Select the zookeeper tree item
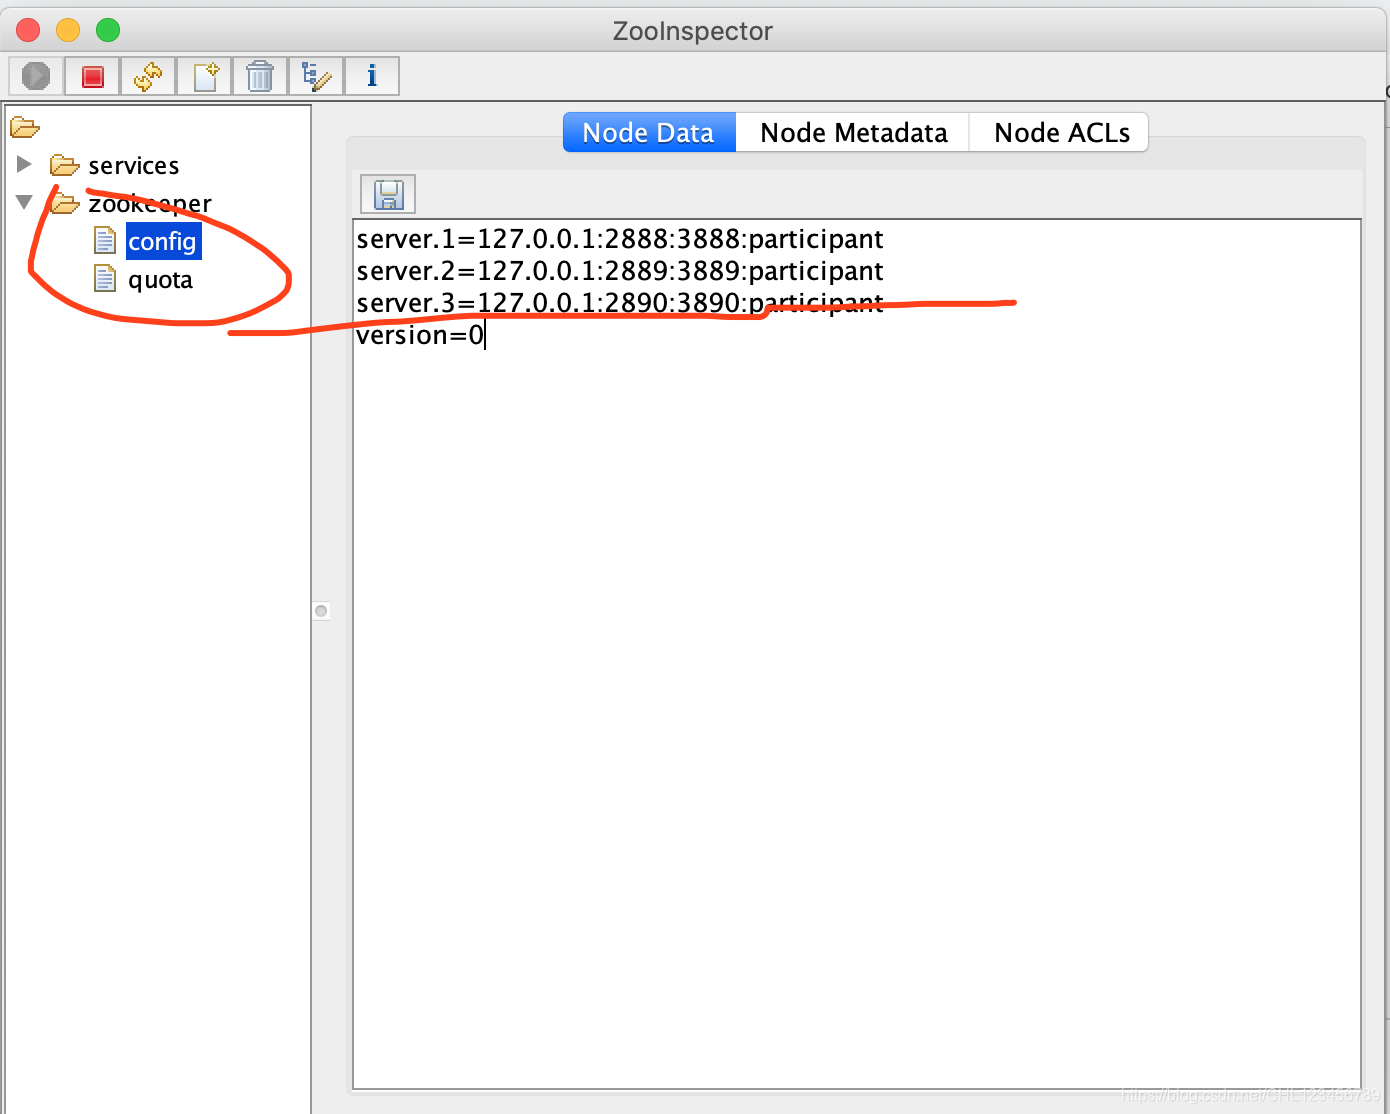 150,203
